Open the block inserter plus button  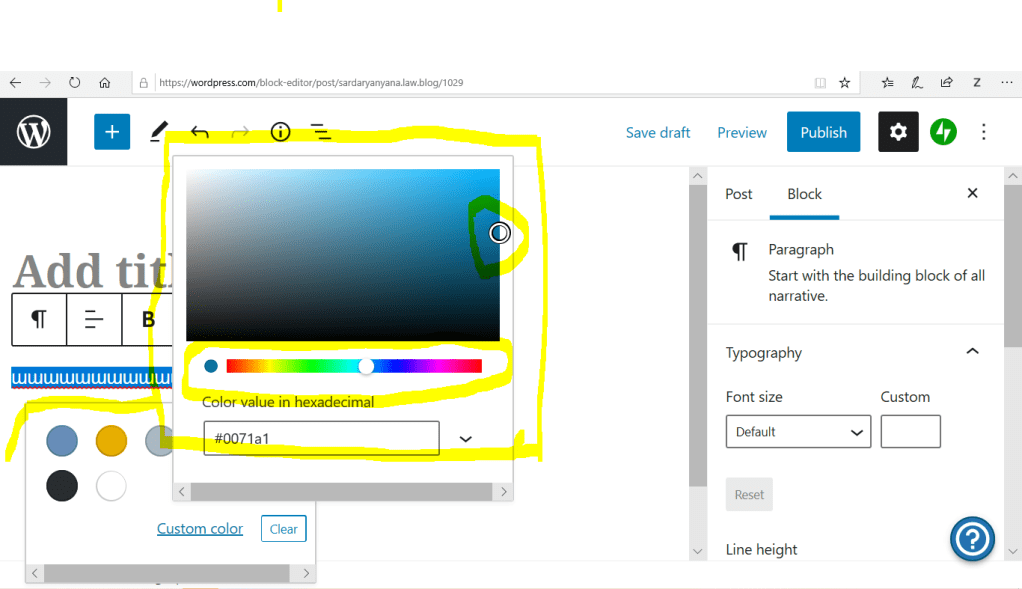tap(112, 132)
